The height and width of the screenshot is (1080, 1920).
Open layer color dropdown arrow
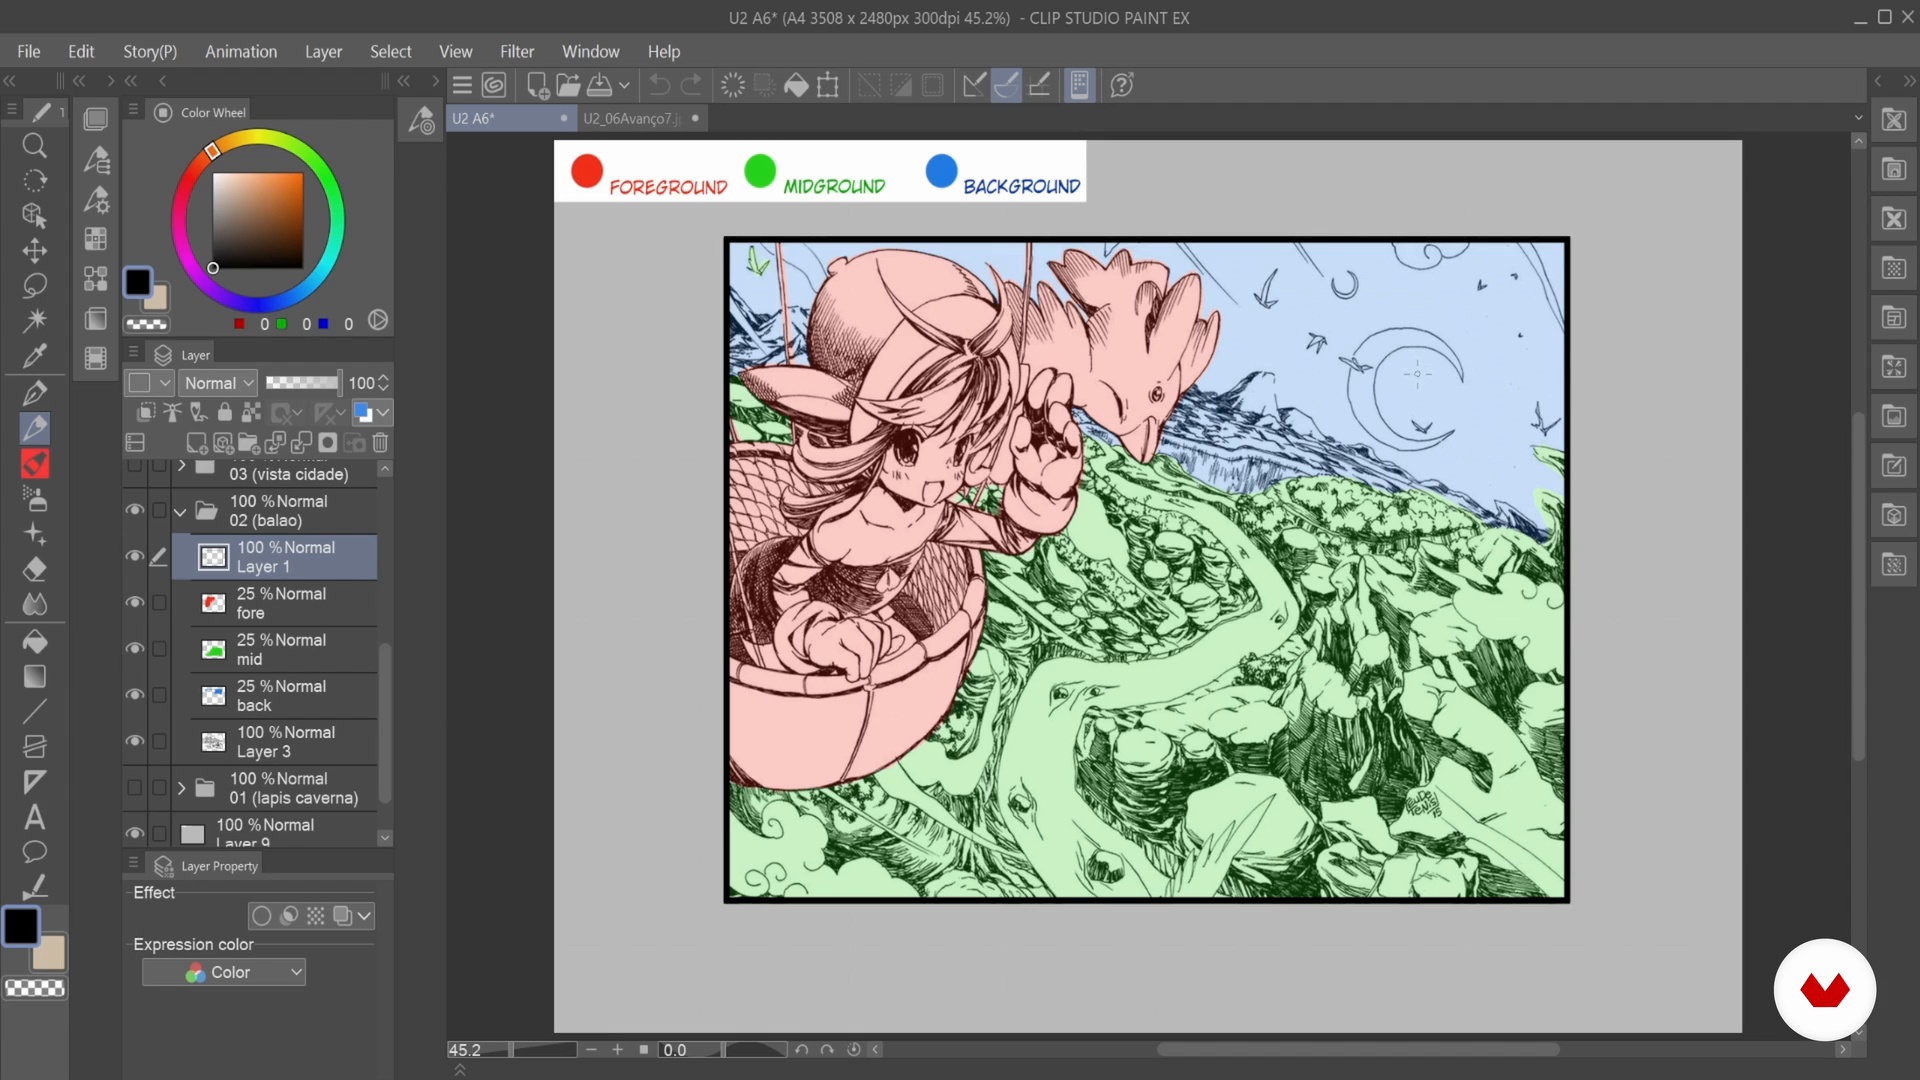[x=383, y=412]
